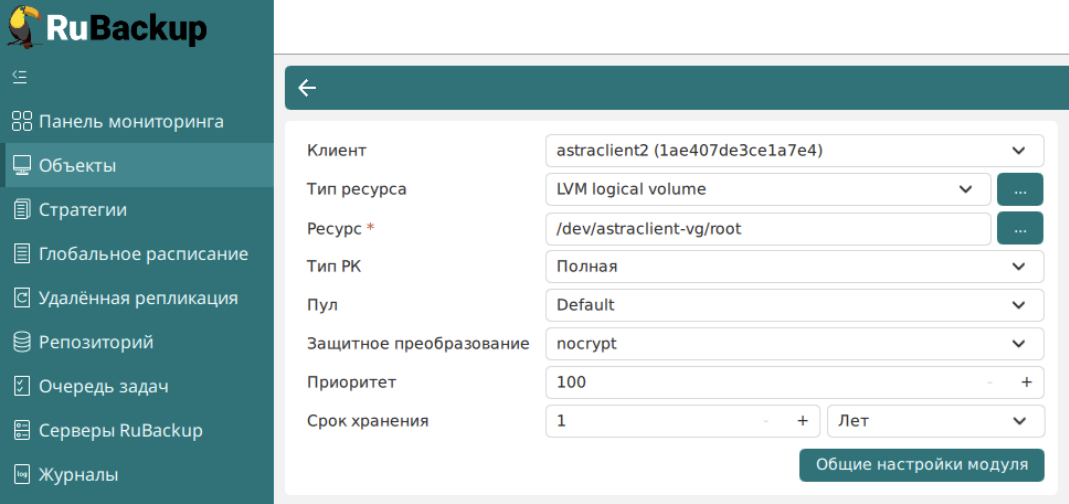Screen dimensions: 1069x504
Task: Select Объекты in the sidebar
Action: click(x=77, y=166)
